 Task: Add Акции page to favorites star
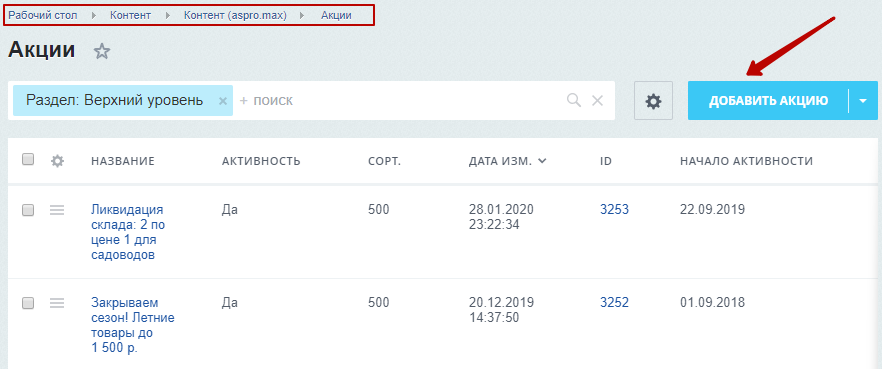pyautogui.click(x=102, y=52)
